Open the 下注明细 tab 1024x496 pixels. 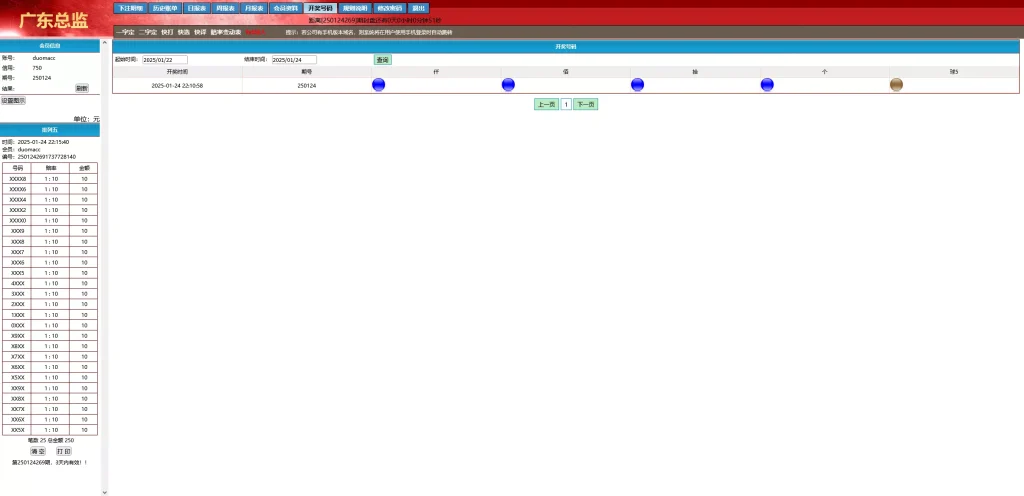pos(129,8)
